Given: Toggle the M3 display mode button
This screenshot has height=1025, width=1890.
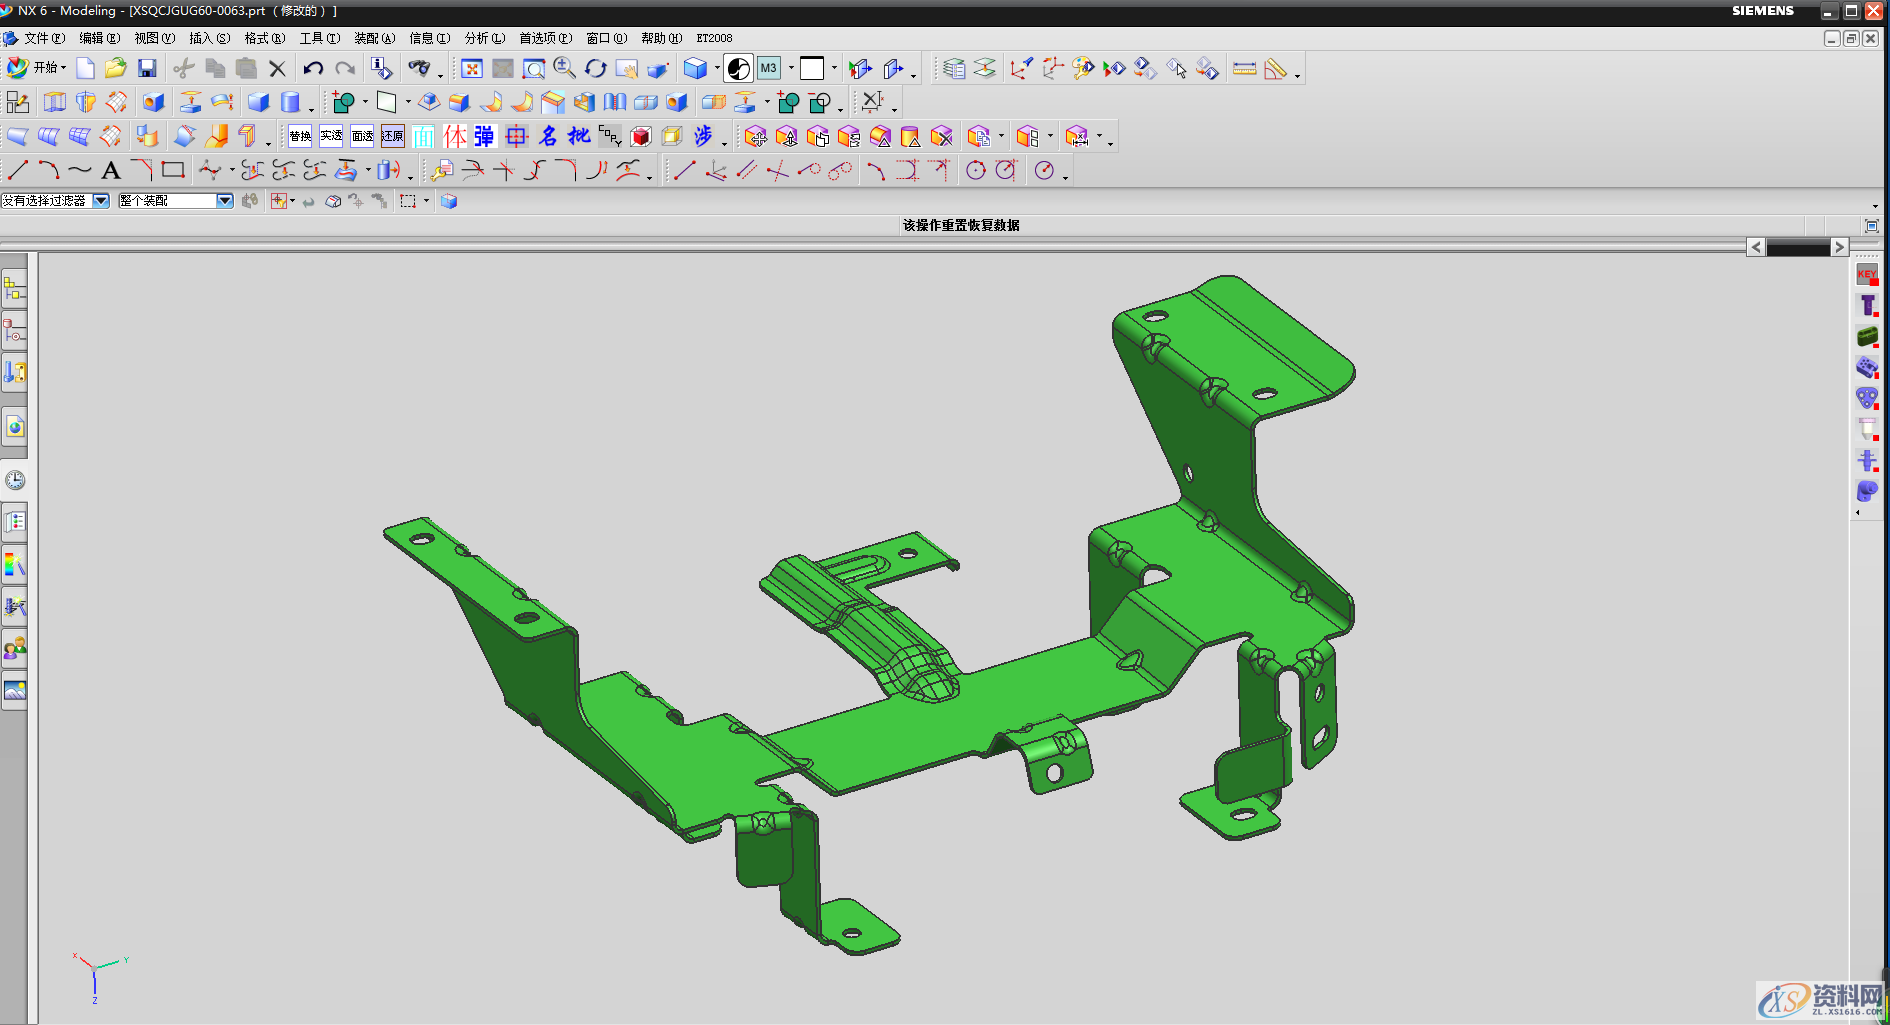Looking at the screenshot, I should pos(768,68).
